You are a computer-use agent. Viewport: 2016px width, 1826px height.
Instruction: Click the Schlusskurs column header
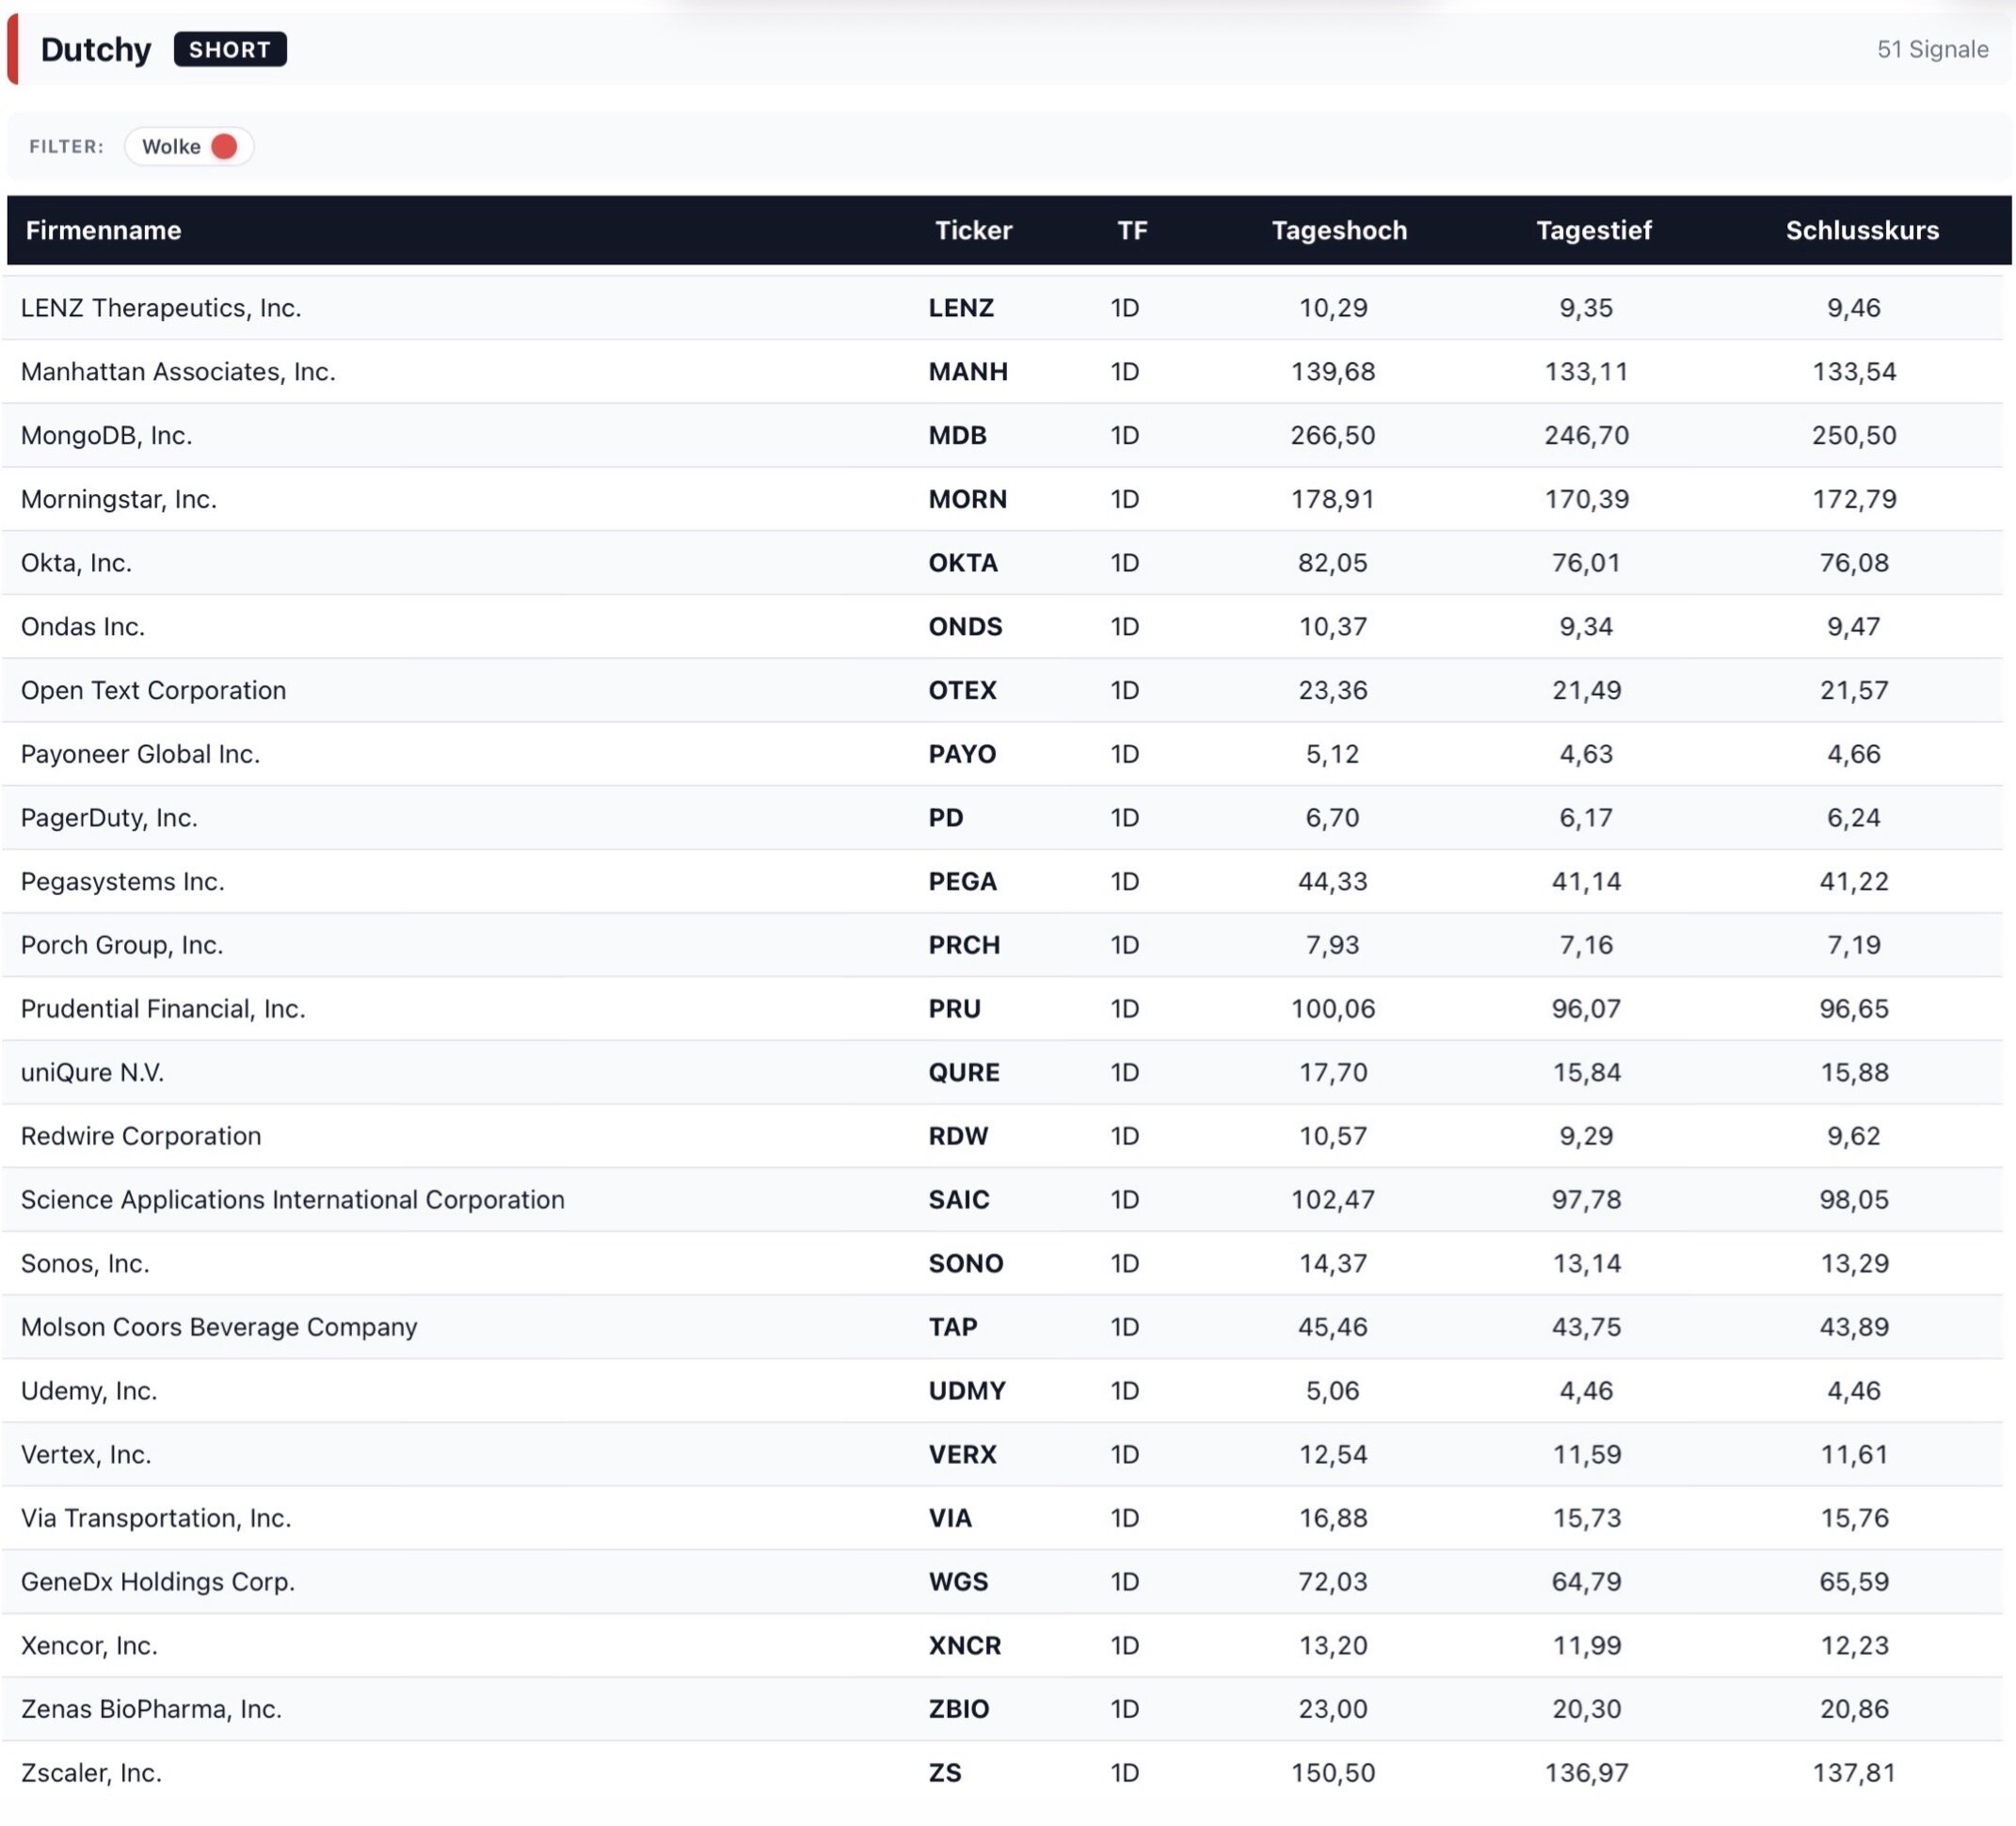pos(1861,230)
